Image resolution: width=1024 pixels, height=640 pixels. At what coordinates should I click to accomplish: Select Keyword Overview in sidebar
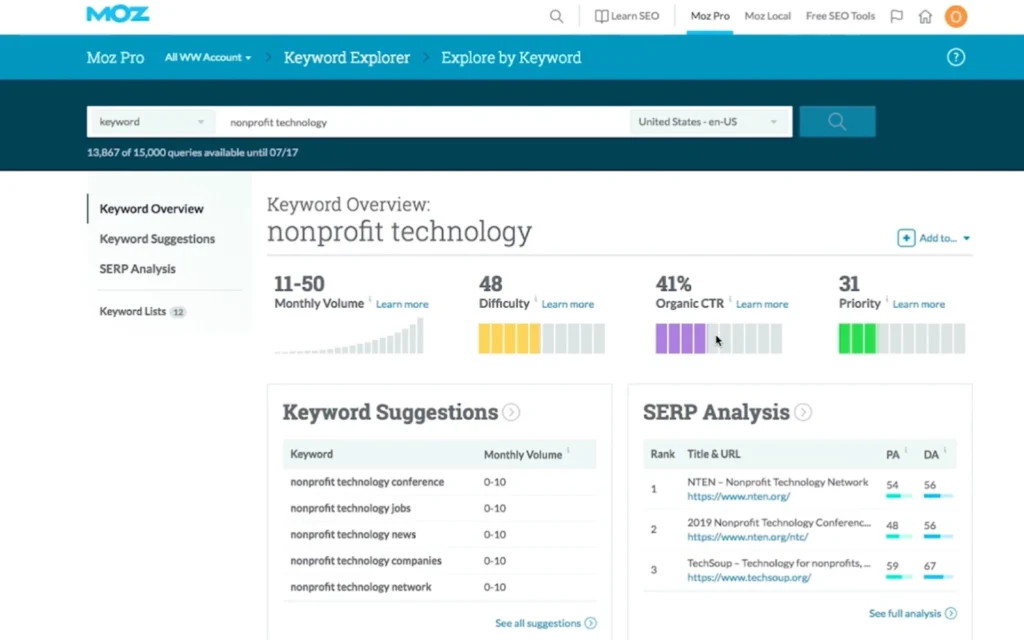[152, 209]
